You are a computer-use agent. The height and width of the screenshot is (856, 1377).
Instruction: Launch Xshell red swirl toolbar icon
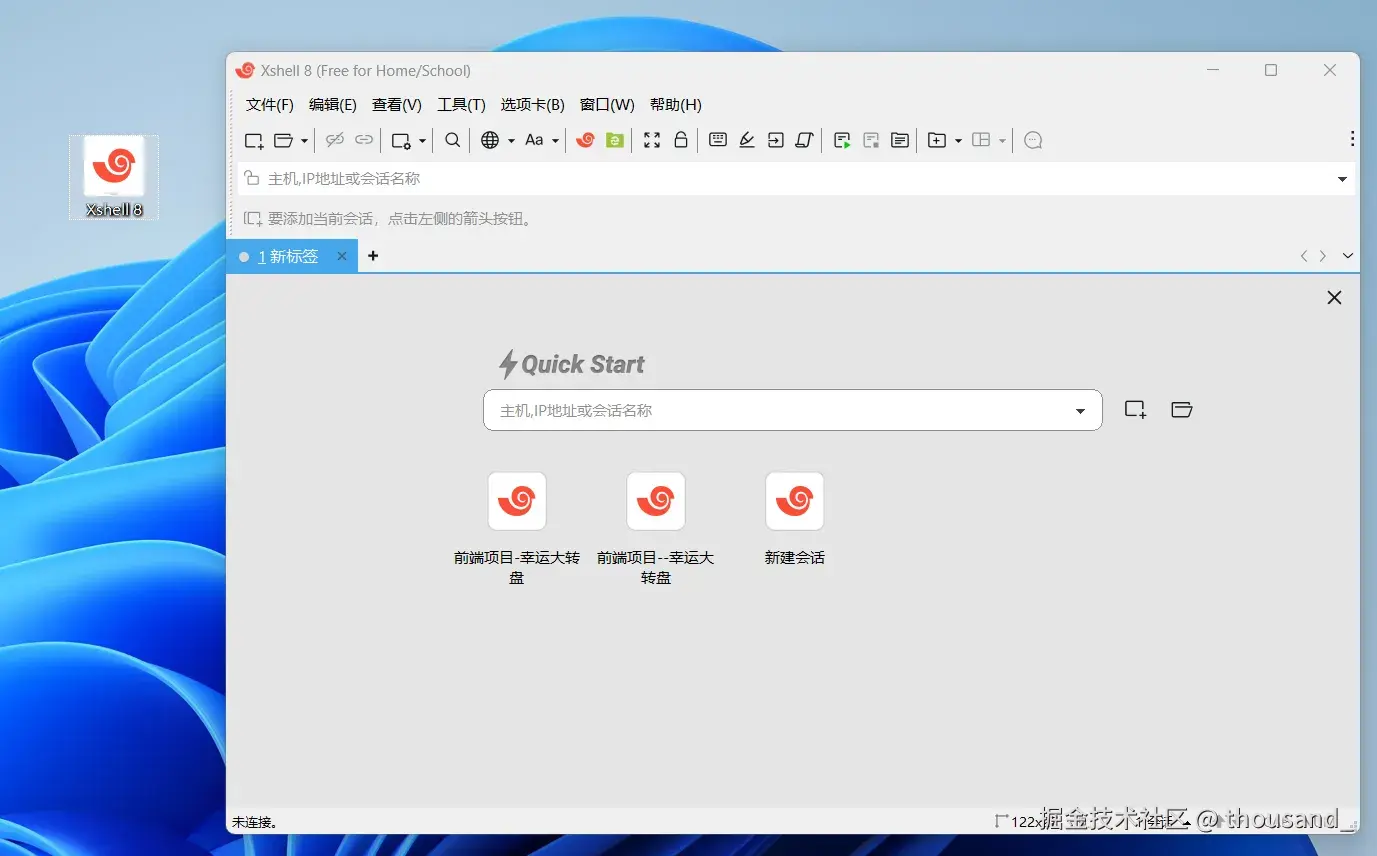click(x=585, y=141)
